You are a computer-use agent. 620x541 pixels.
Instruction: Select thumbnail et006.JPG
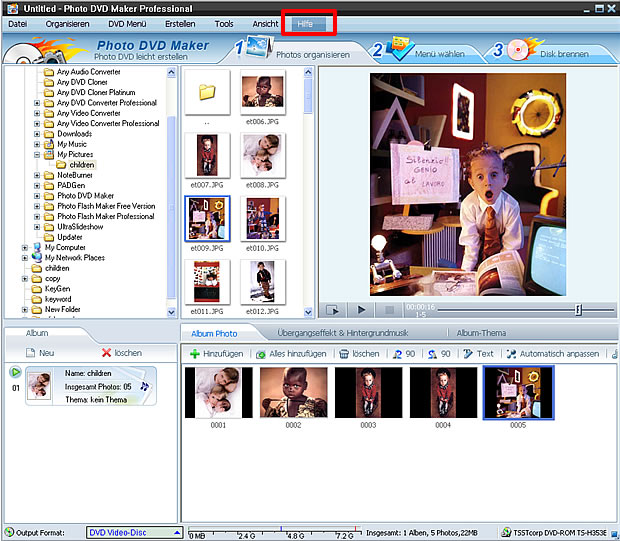(263, 93)
